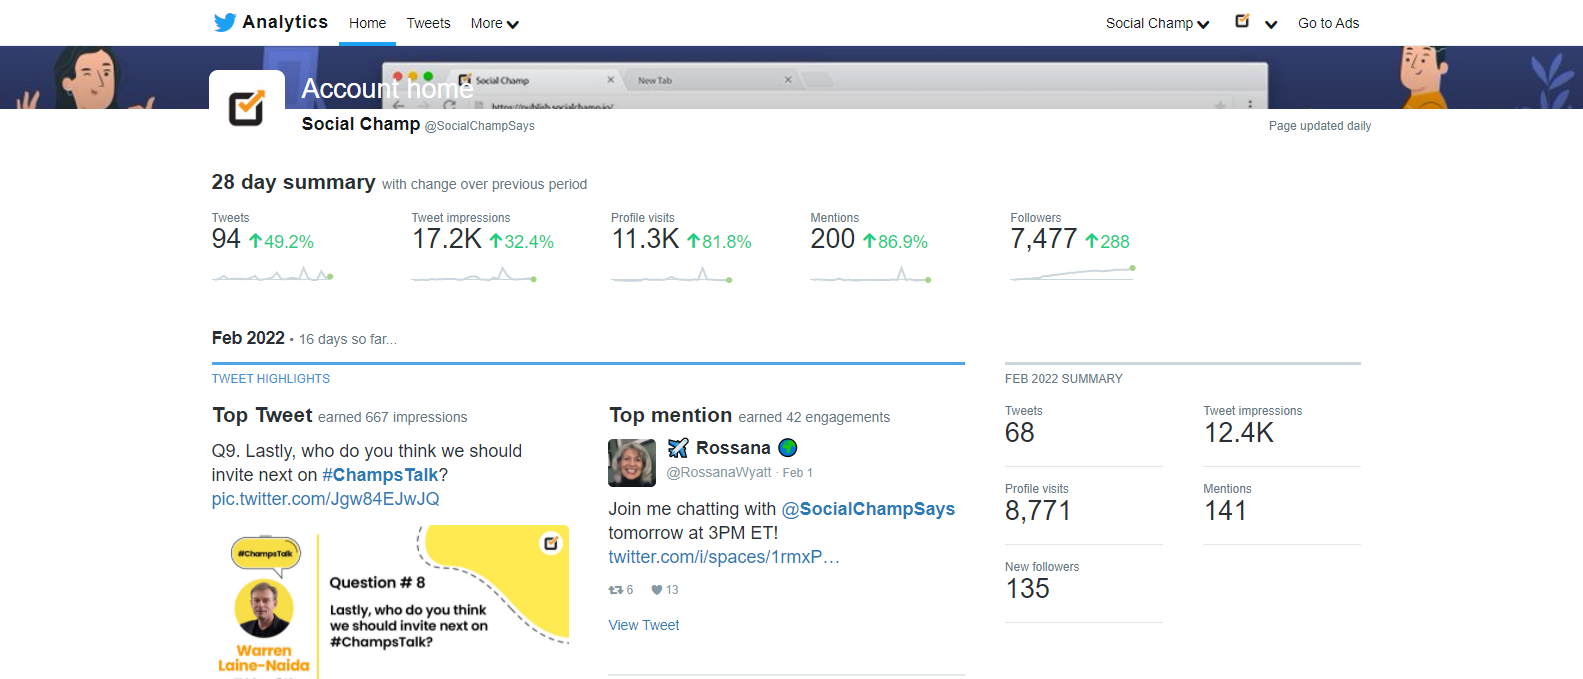Follow the #ChampsTalk hashtag link
1583x679 pixels.
click(380, 475)
